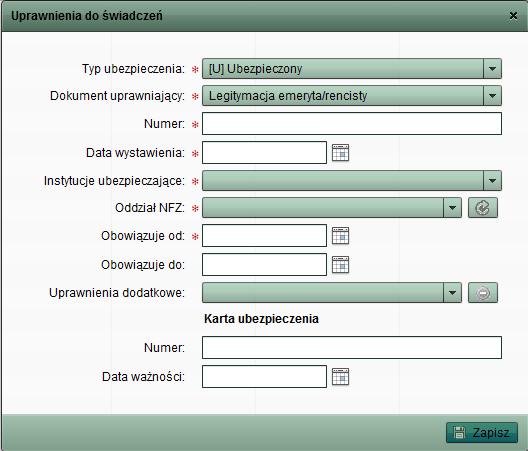Click refresh button next to Oddział NFZ
This screenshot has width=528, height=451.
[483, 207]
